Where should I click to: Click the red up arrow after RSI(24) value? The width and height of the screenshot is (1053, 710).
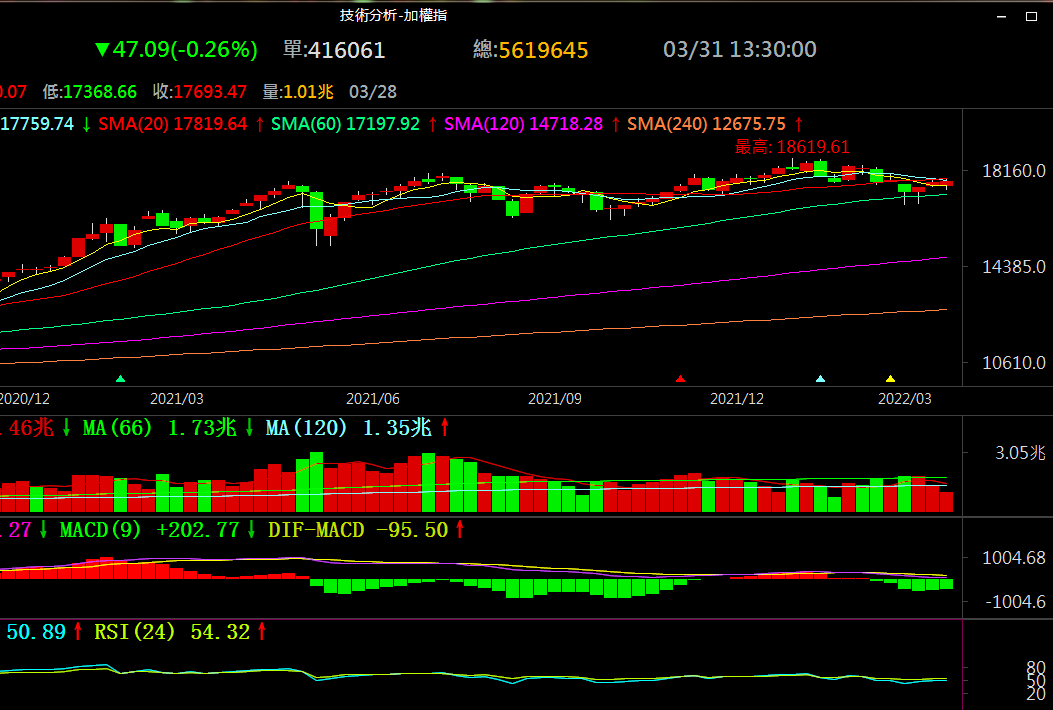point(262,632)
